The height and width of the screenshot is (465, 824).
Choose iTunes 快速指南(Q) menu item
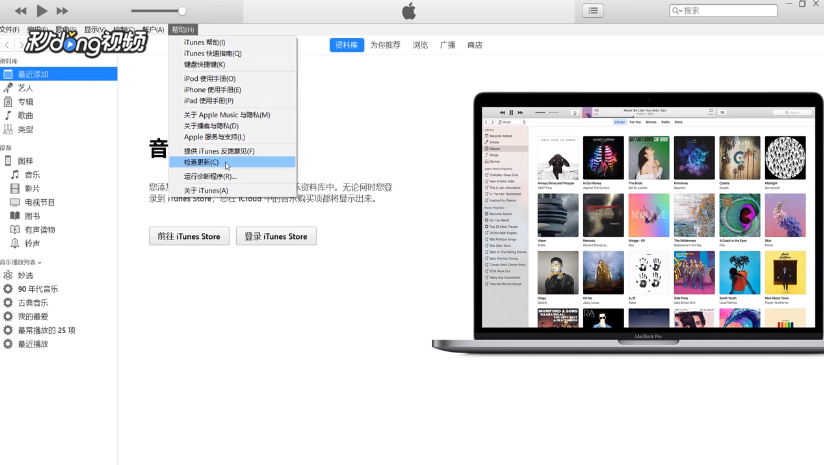(x=232, y=53)
